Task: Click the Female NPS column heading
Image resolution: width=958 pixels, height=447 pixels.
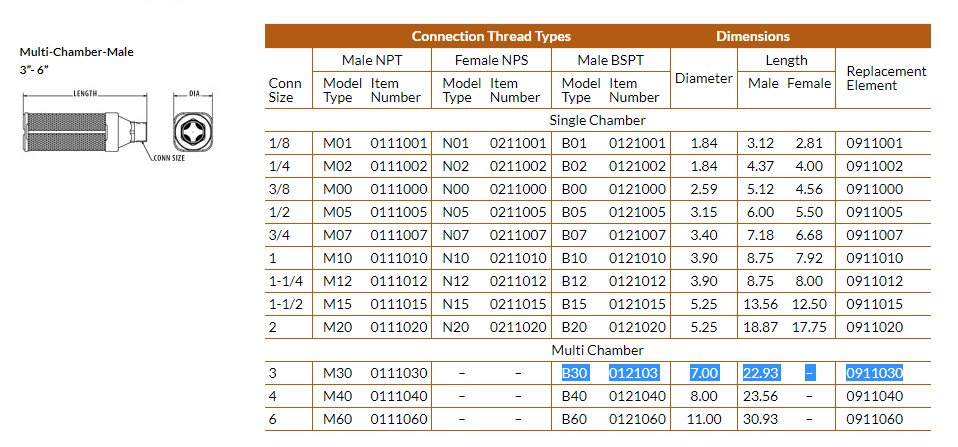Action: click(x=491, y=60)
